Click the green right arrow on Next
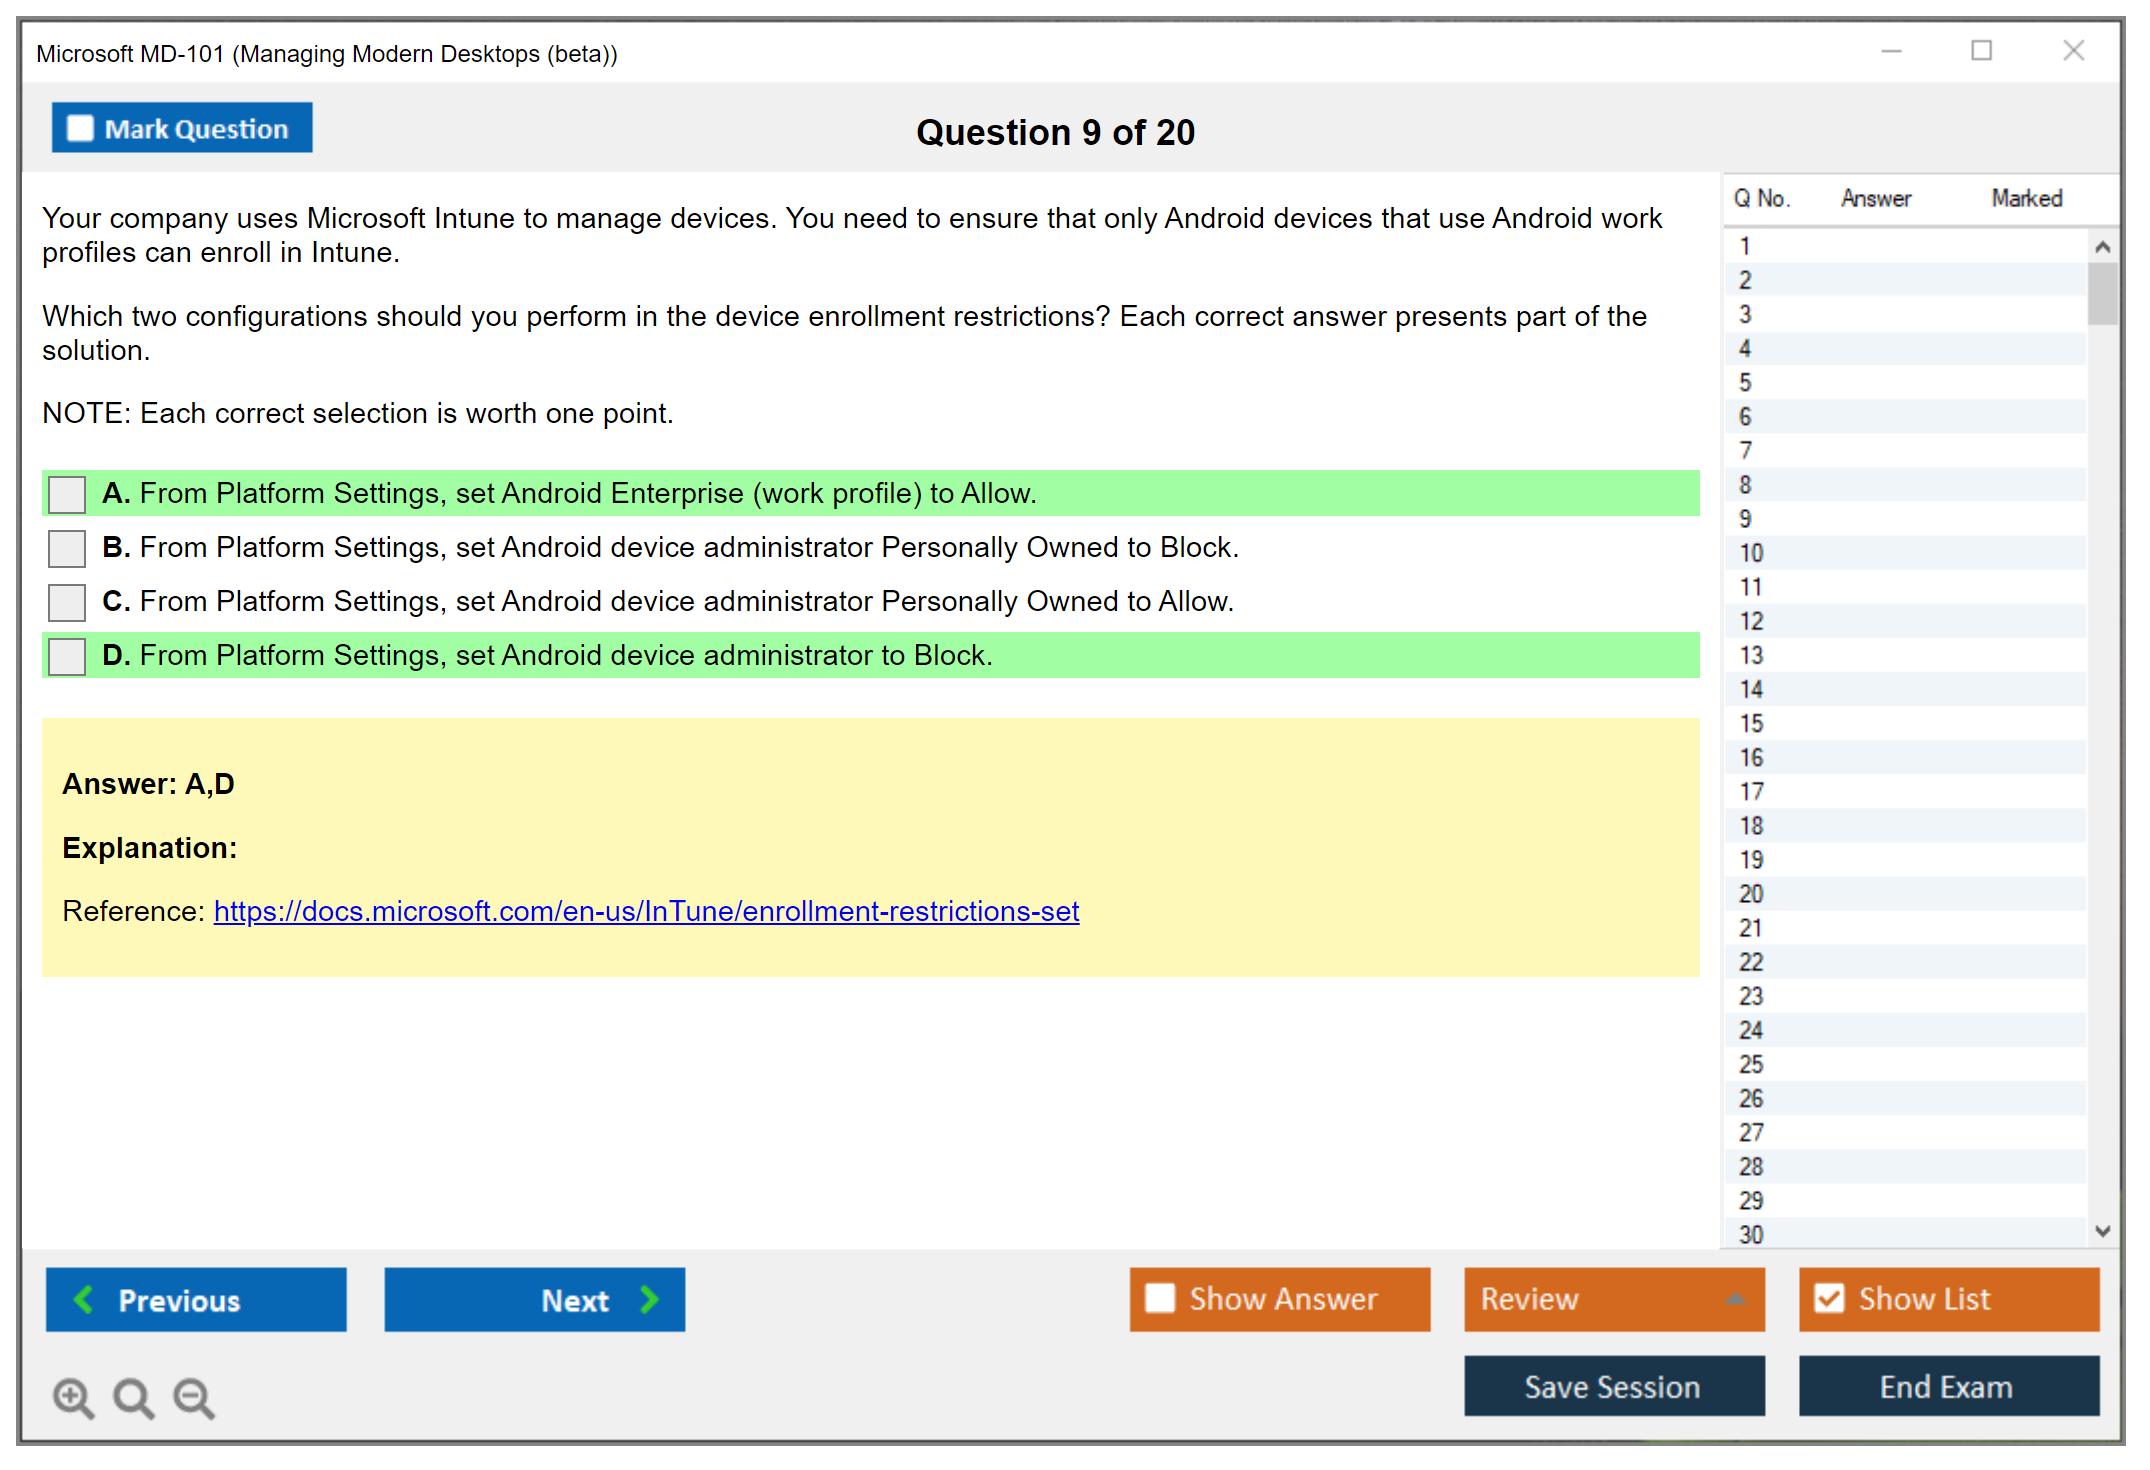Screen dimensions: 2150x1470 (x=650, y=1299)
